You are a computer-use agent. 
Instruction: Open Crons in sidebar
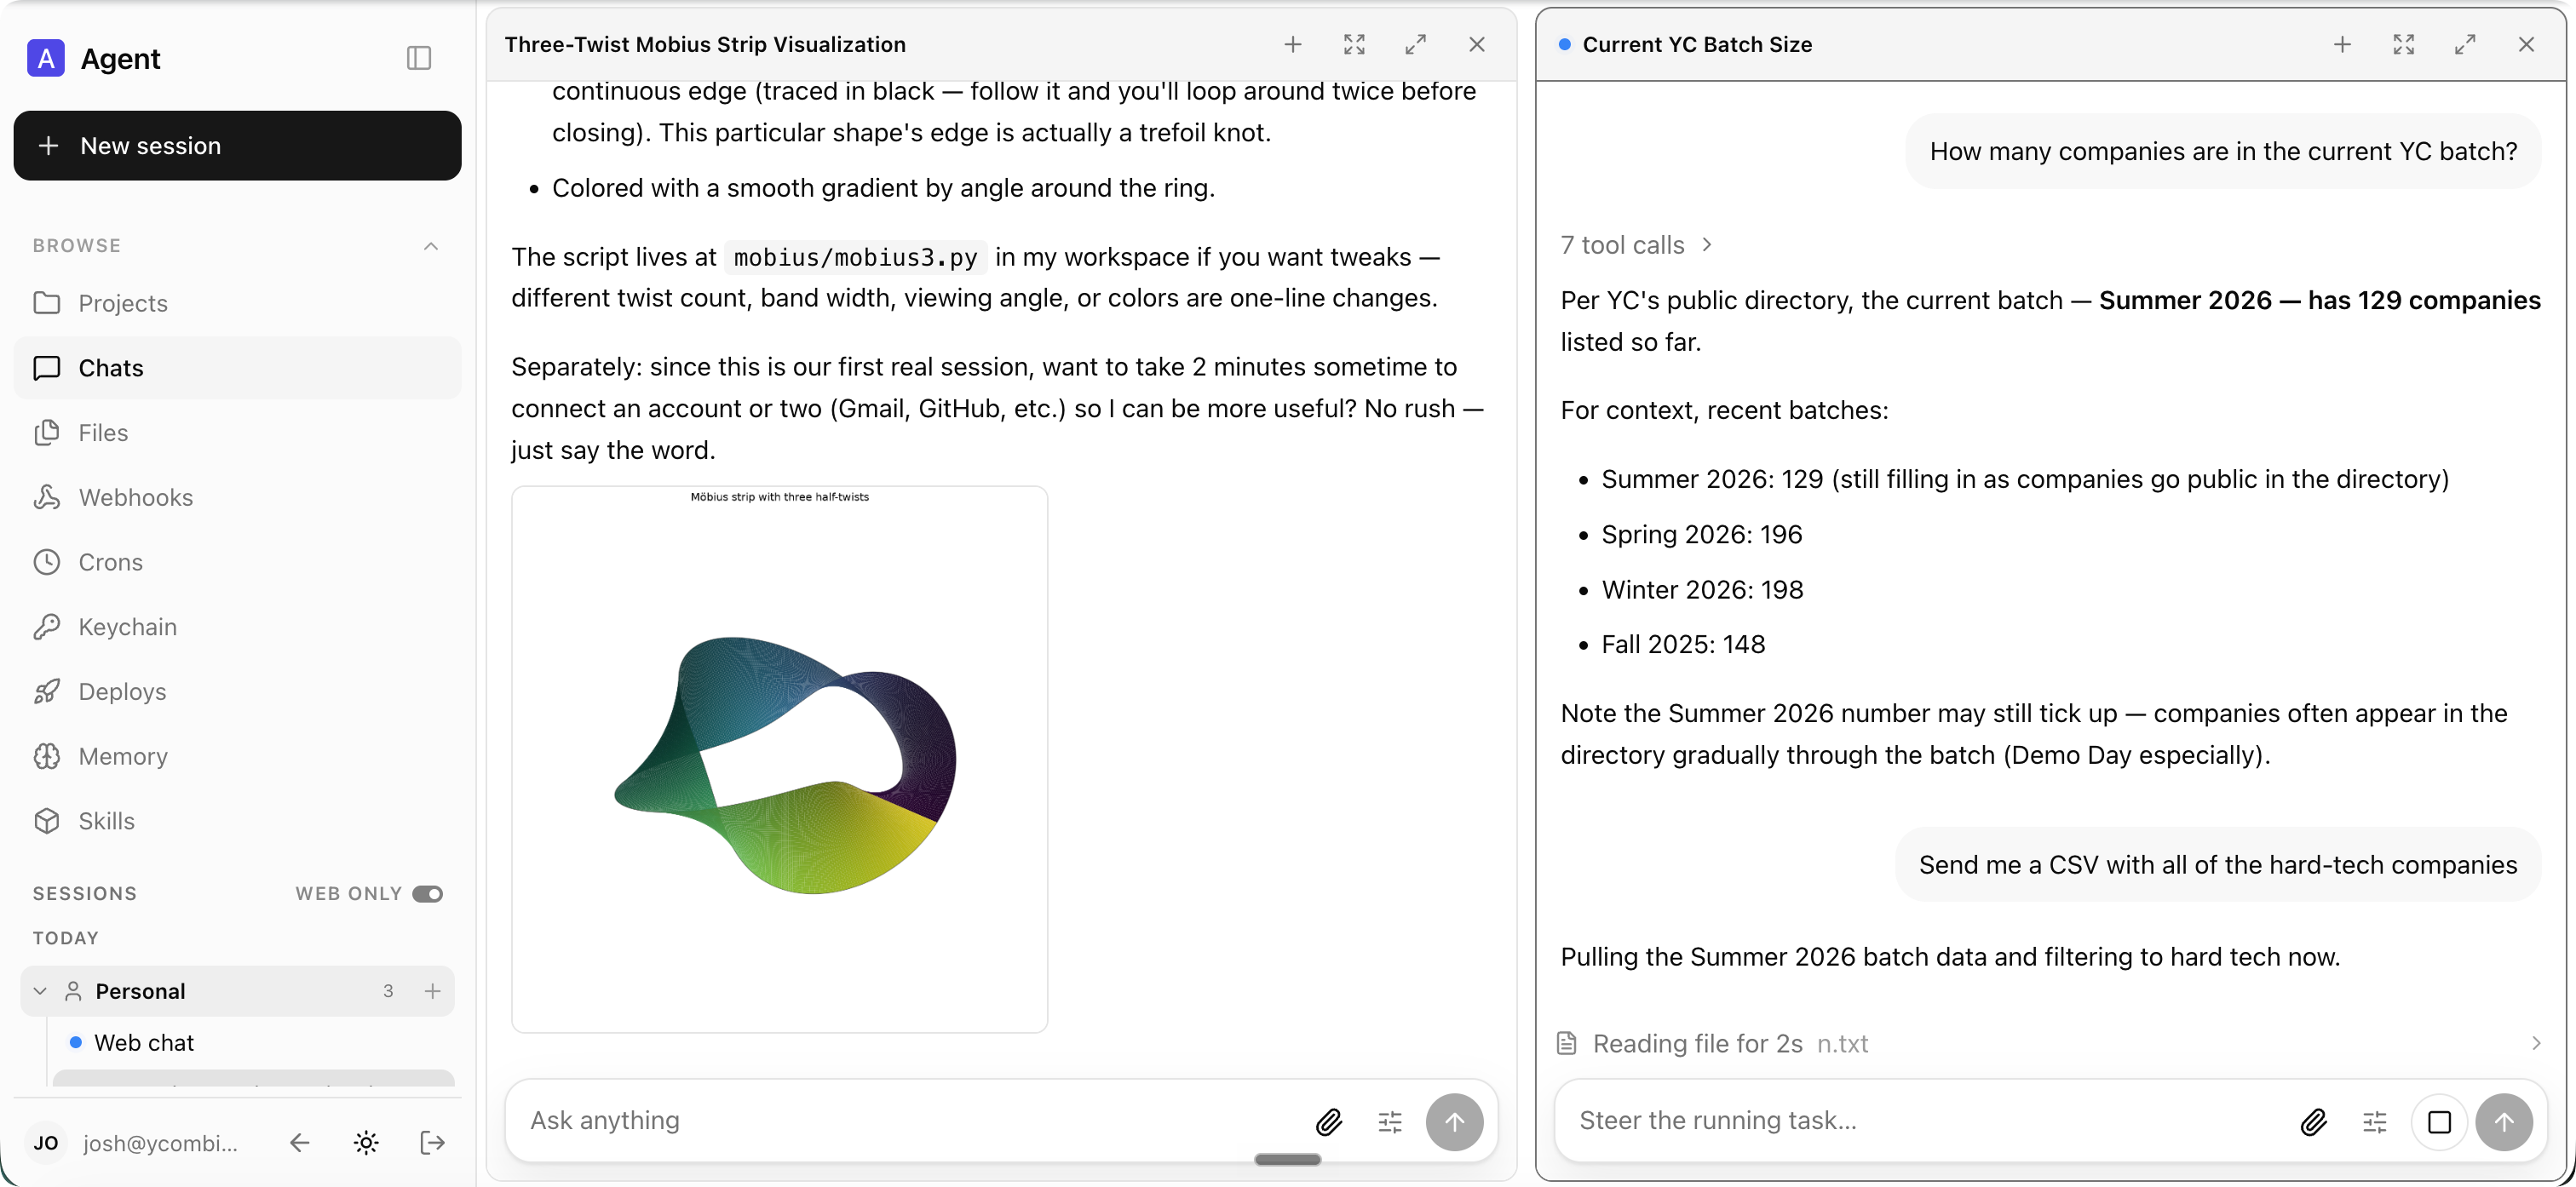237,562
